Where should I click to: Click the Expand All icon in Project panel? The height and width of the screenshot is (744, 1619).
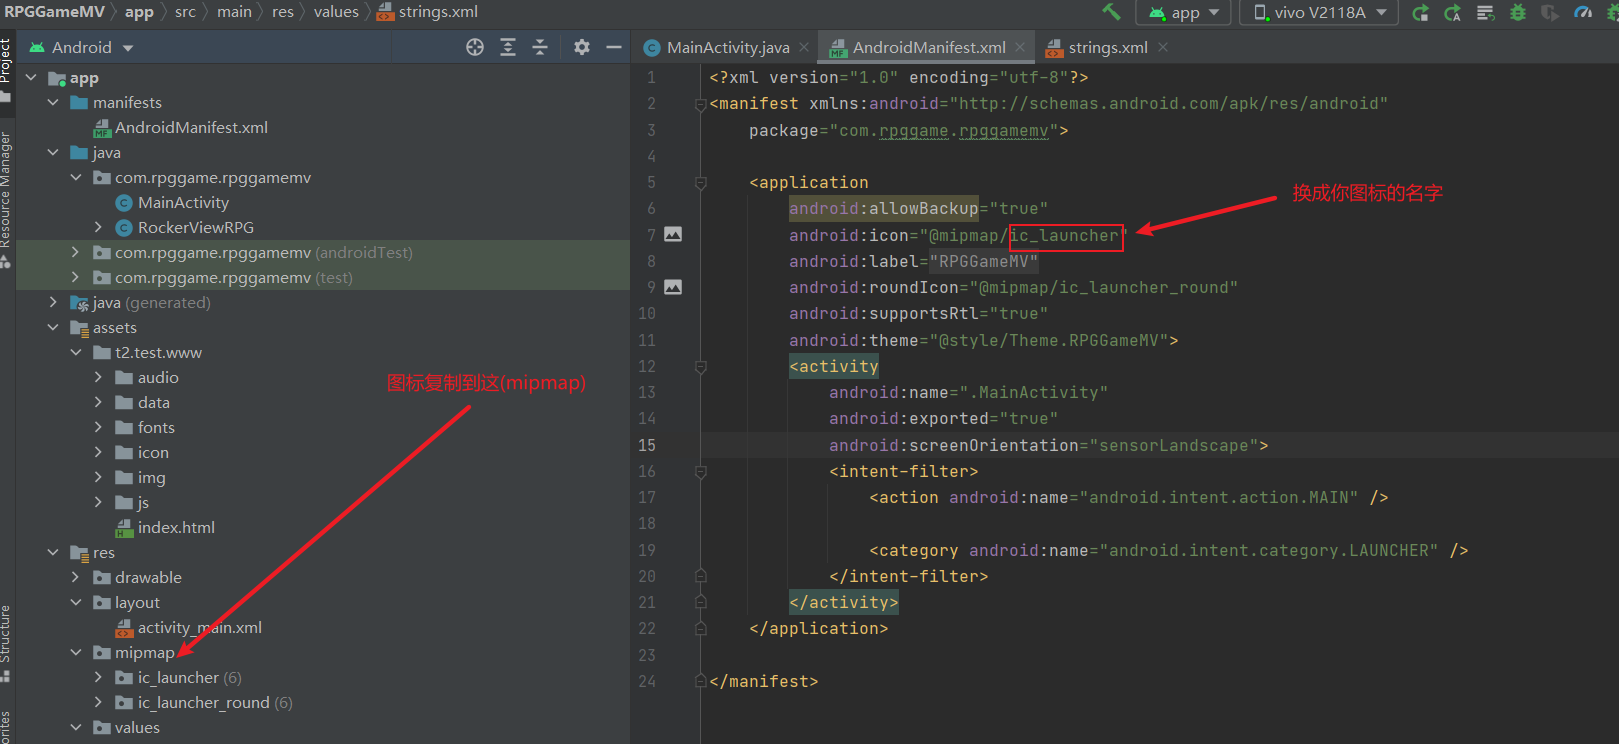click(x=508, y=47)
